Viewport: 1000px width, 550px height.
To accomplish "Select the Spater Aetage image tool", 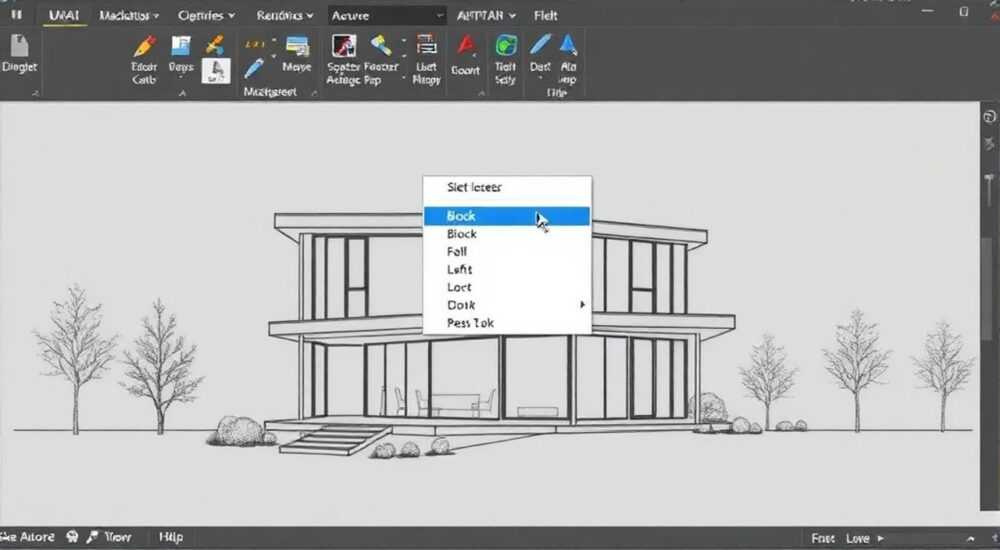I will pos(344,47).
